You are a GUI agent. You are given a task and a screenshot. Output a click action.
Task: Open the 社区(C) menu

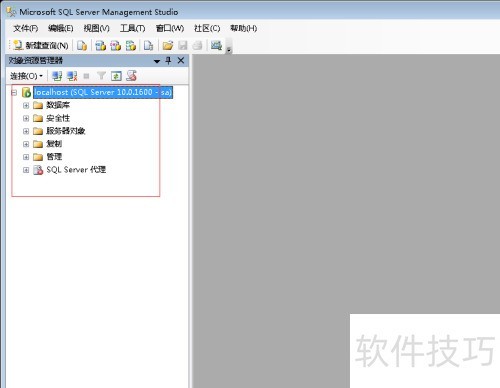(207, 28)
